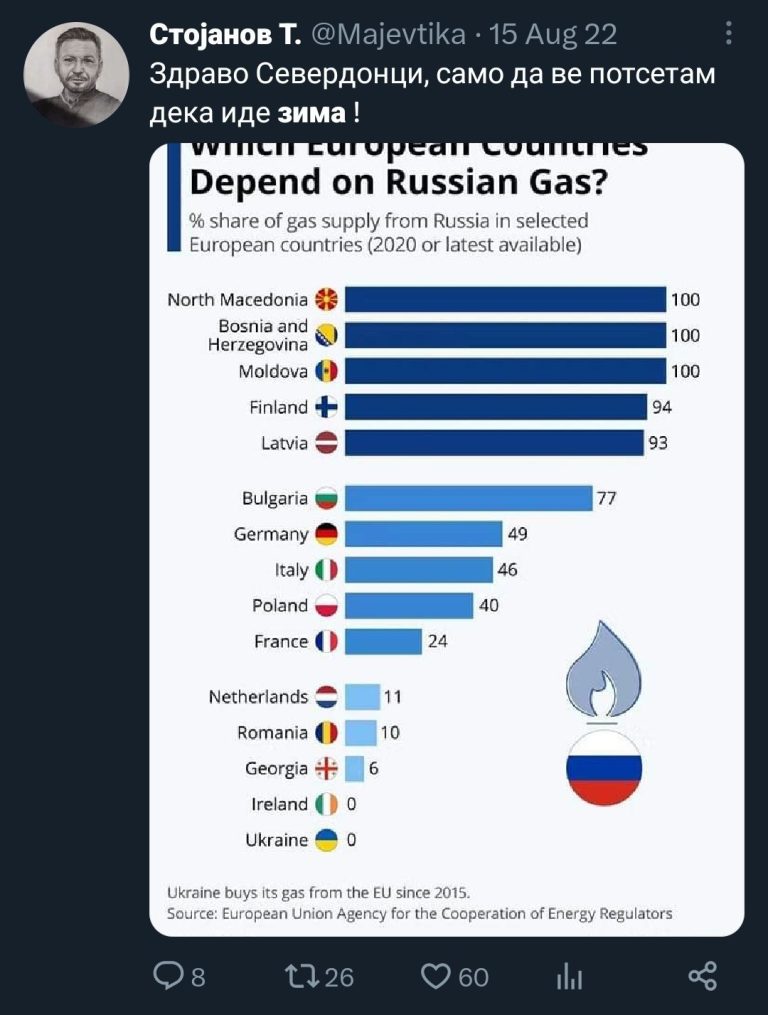Click the France 24 bar
768x1015 pixels.
tap(383, 641)
